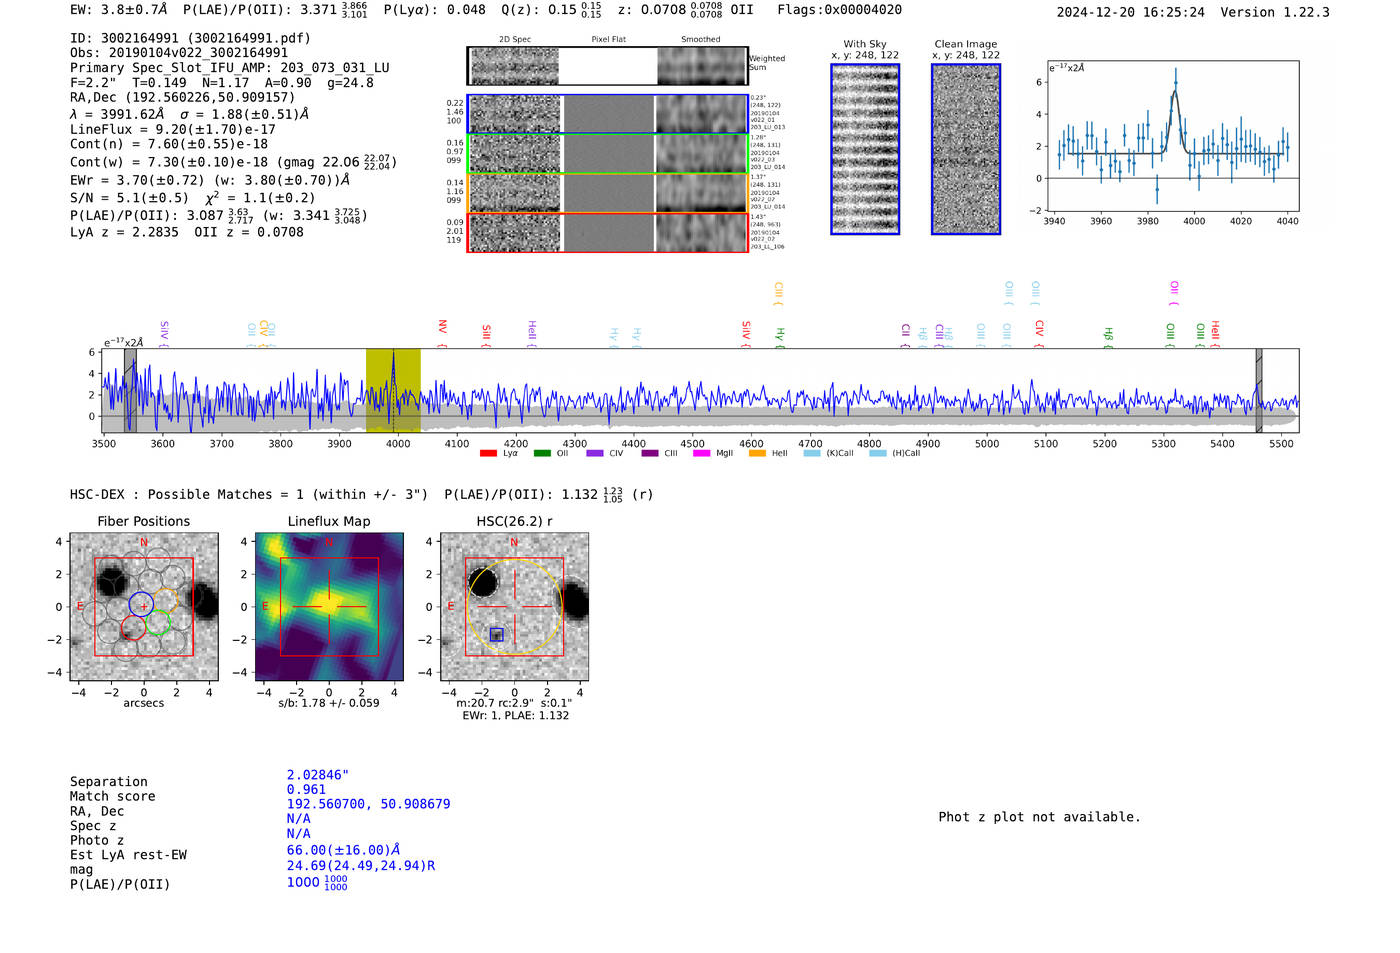
Task: Click the Weighted Sum 2D spectrum row
Action: (607, 66)
